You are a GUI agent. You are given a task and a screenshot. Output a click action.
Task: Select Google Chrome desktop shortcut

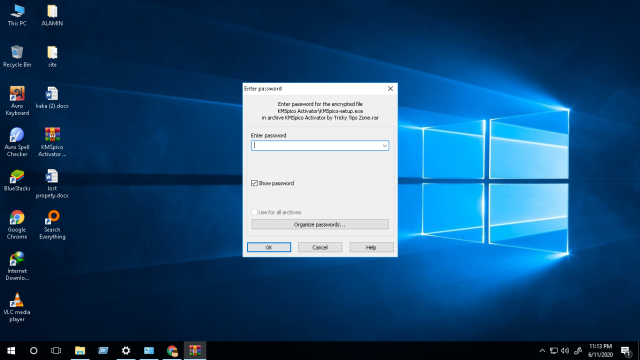(x=17, y=224)
